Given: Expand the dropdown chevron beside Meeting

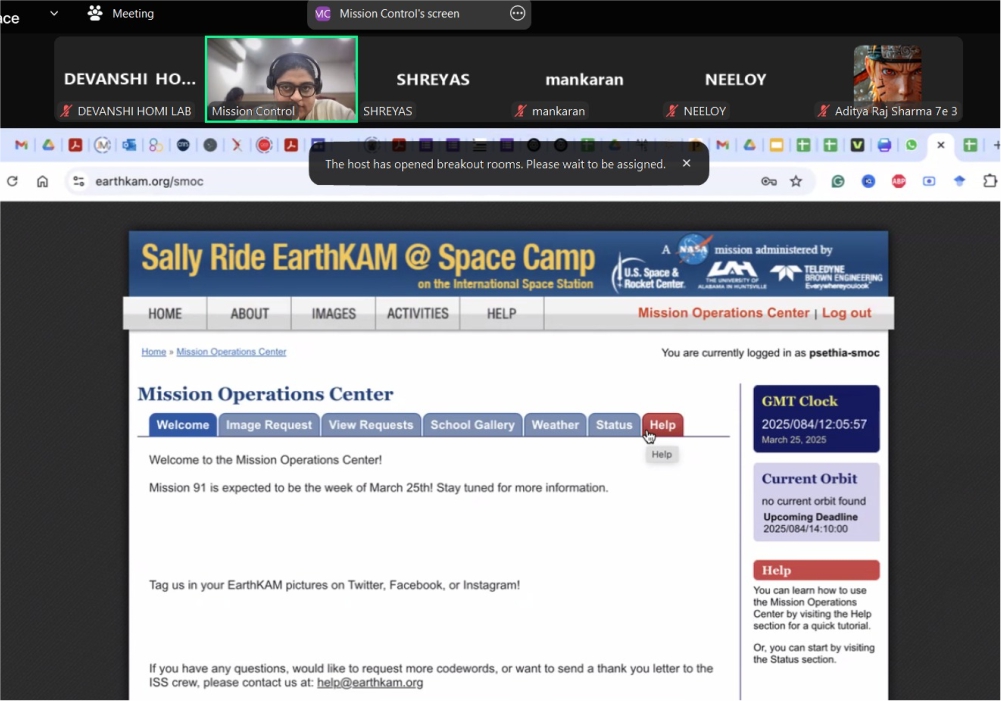Looking at the screenshot, I should (54, 13).
